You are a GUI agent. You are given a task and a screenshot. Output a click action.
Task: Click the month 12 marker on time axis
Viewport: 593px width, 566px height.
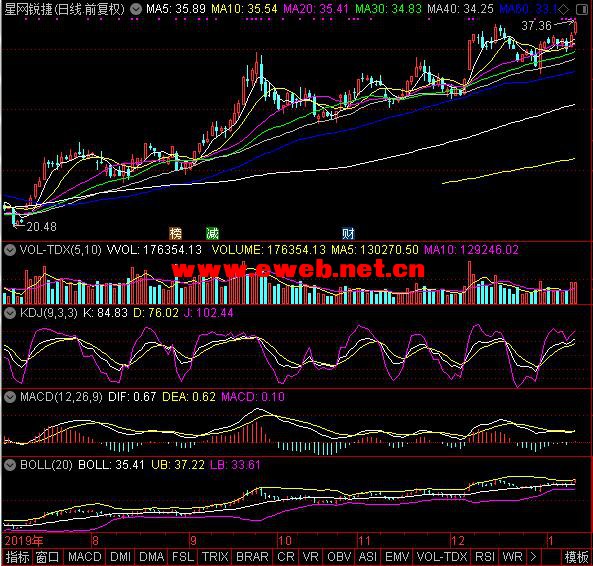click(x=458, y=541)
